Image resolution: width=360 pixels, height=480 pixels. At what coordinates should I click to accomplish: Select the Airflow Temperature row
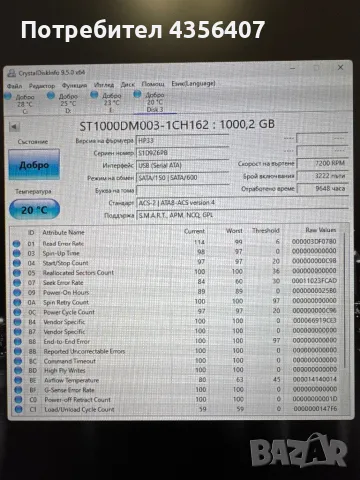tap(176, 380)
